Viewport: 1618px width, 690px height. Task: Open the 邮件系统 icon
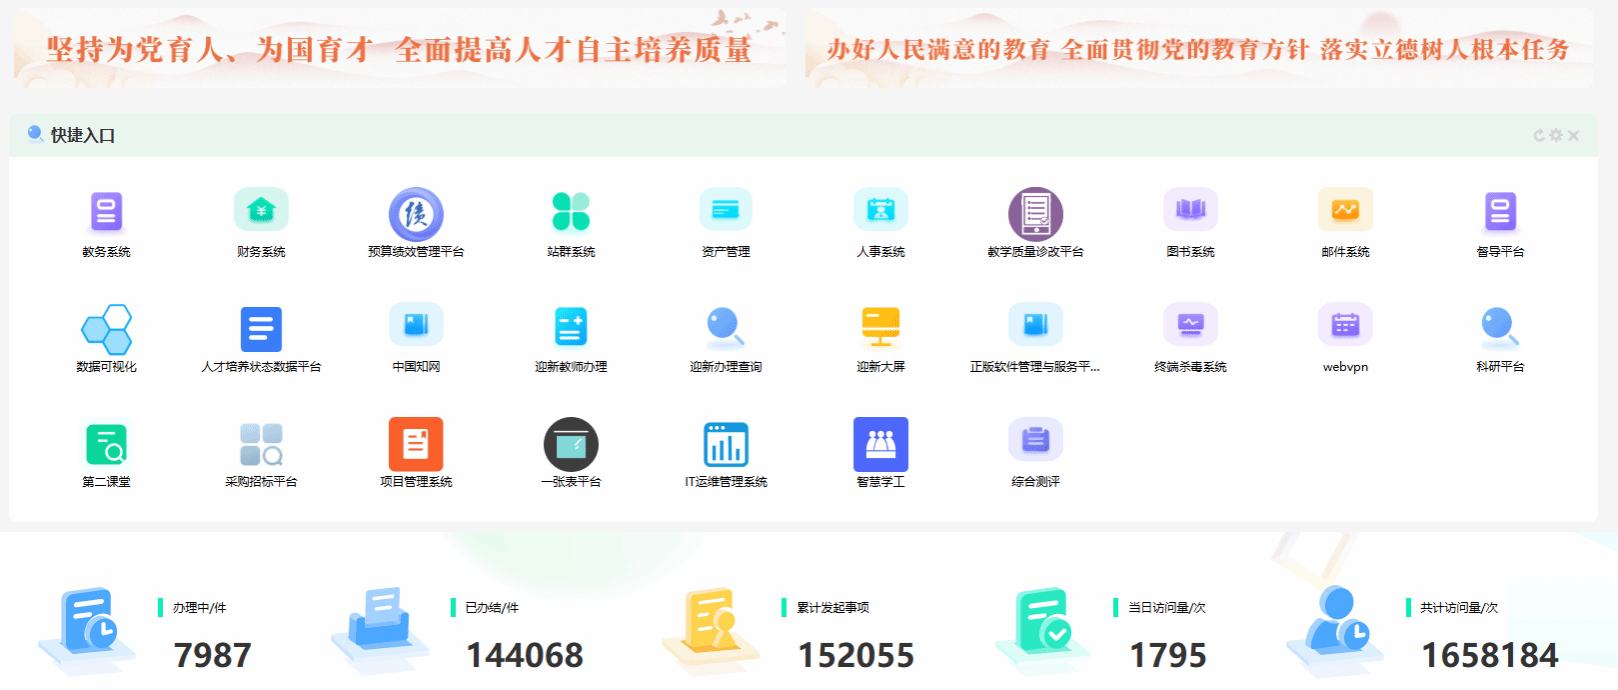[x=1345, y=211]
